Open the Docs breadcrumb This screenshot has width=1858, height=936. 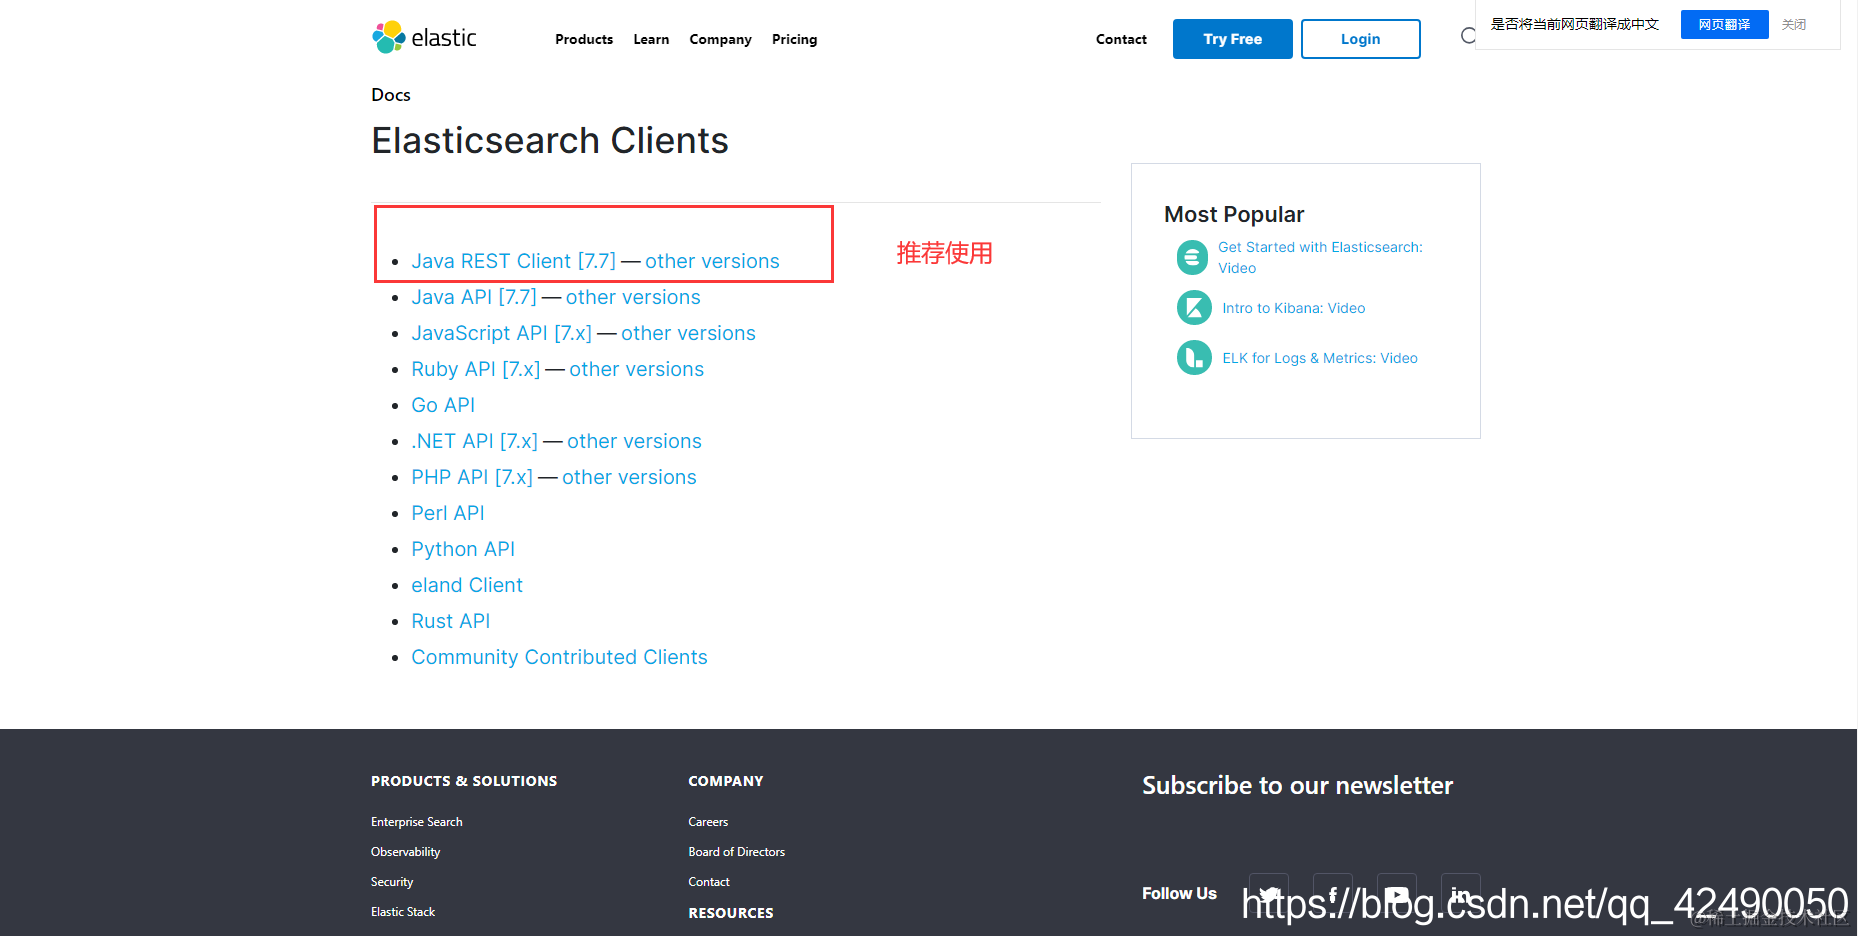click(x=391, y=95)
